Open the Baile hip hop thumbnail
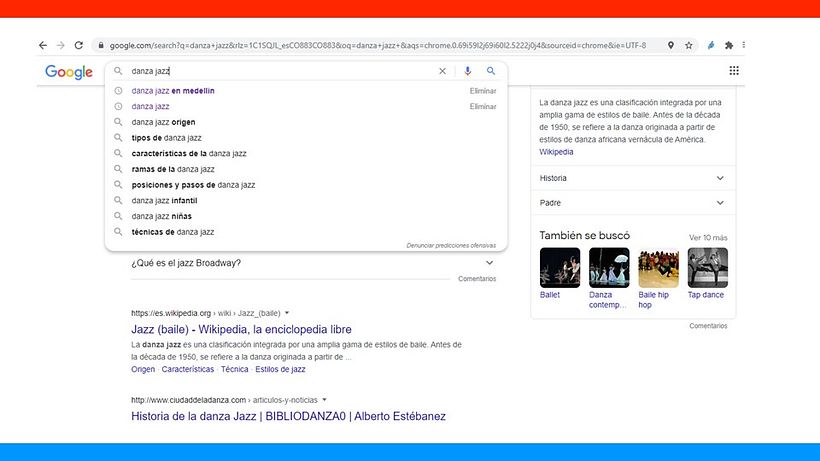 (658, 268)
